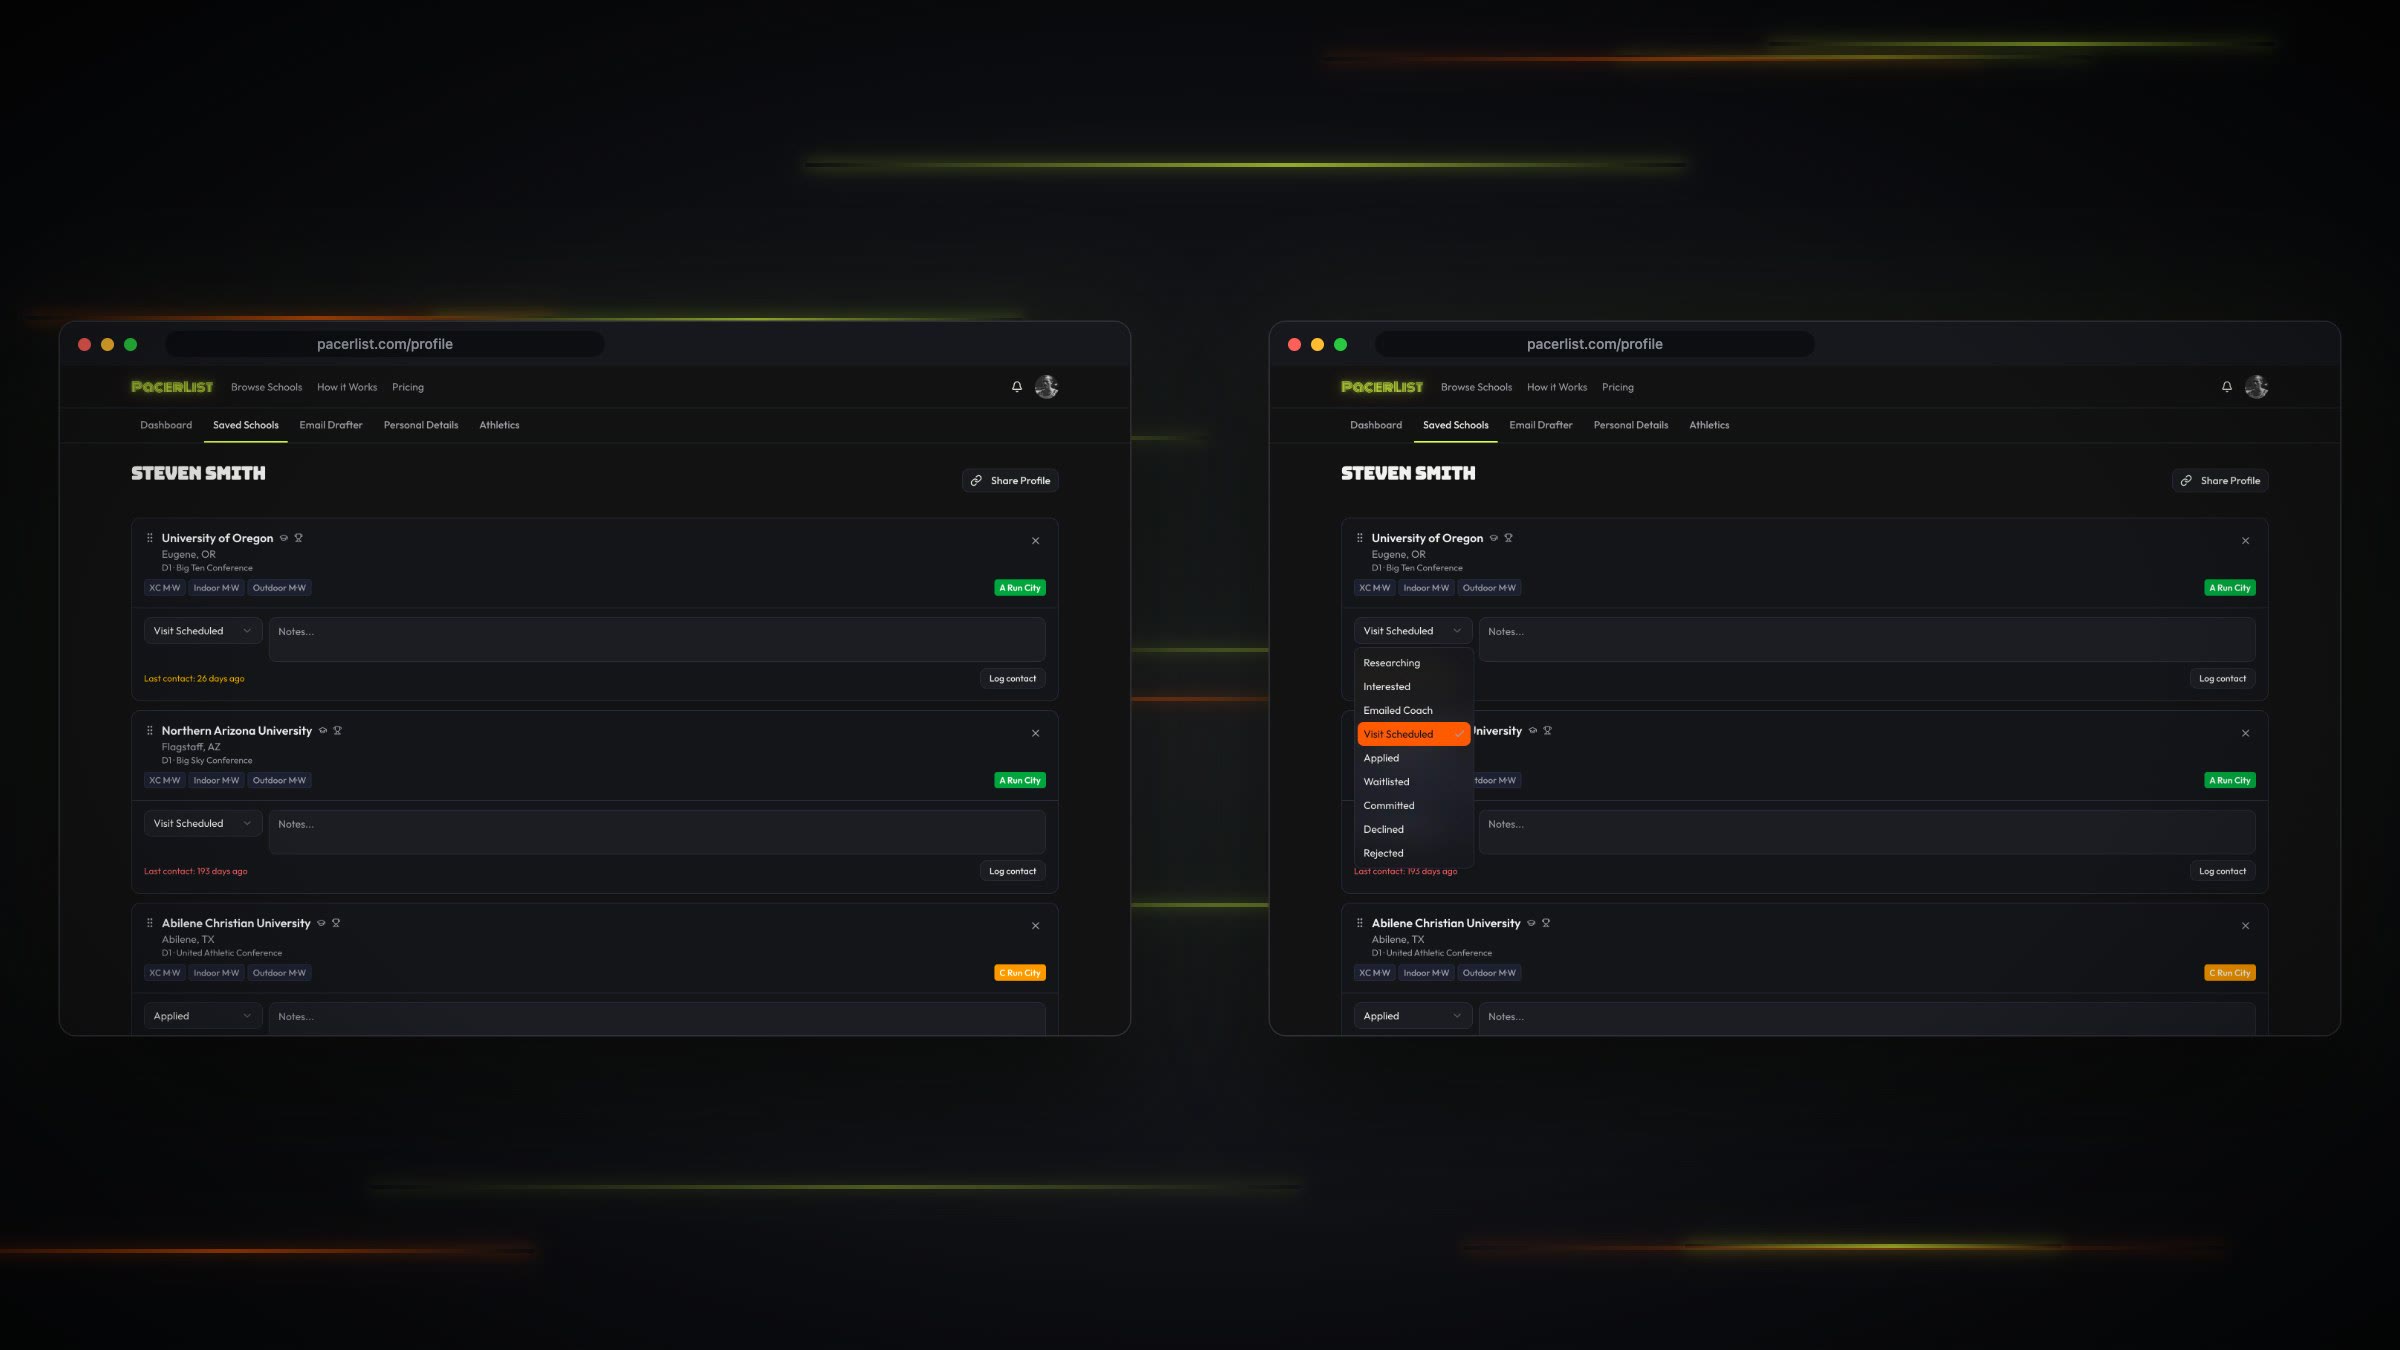The image size is (2400, 1350).
Task: Click Log contact for University of Oregon, left window
Action: 1012,679
